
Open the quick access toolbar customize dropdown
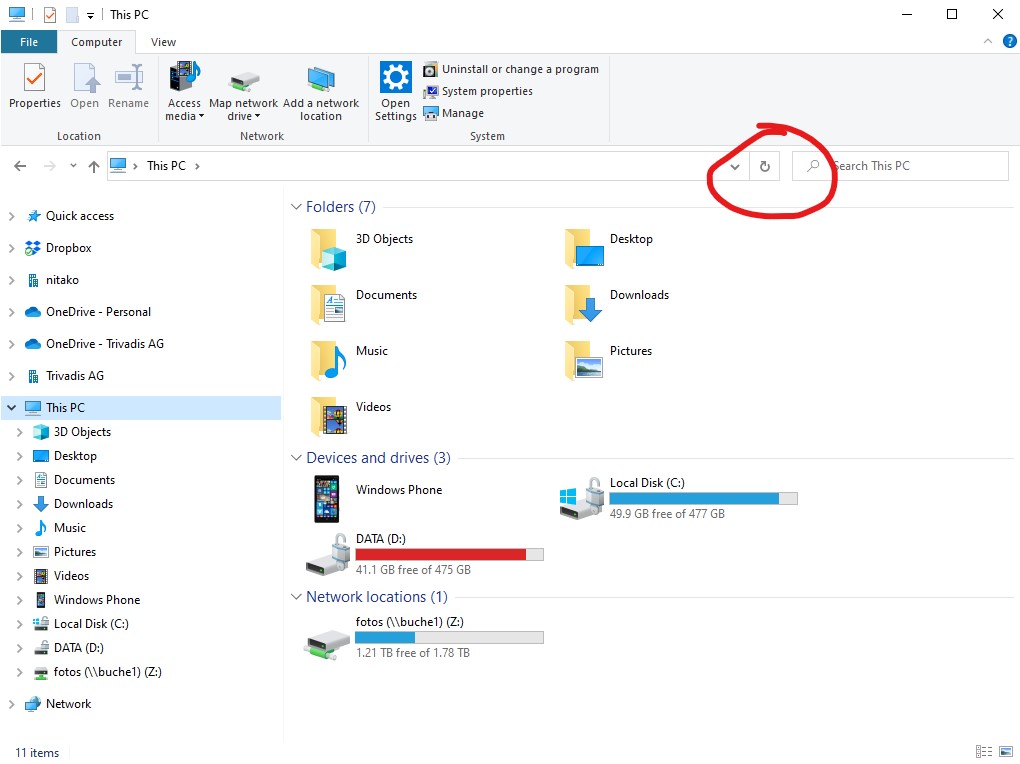90,15
